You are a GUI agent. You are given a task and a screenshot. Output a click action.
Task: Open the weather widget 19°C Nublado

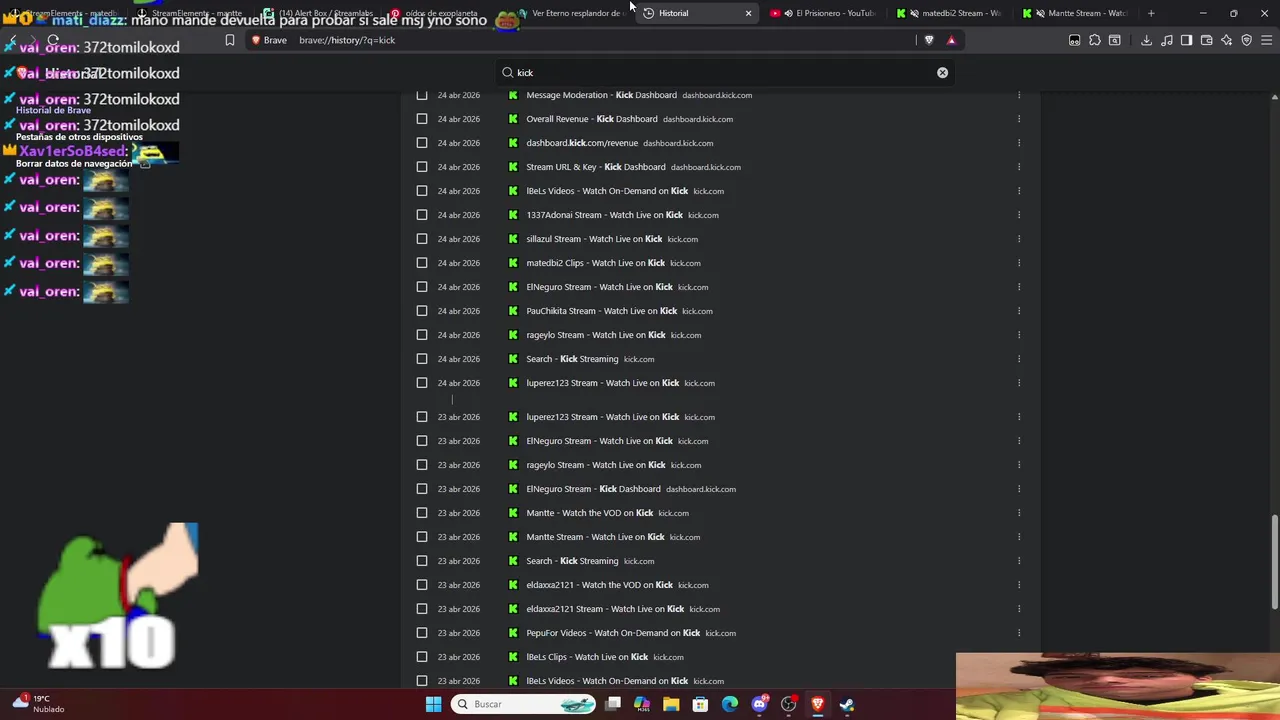pyautogui.click(x=38, y=704)
